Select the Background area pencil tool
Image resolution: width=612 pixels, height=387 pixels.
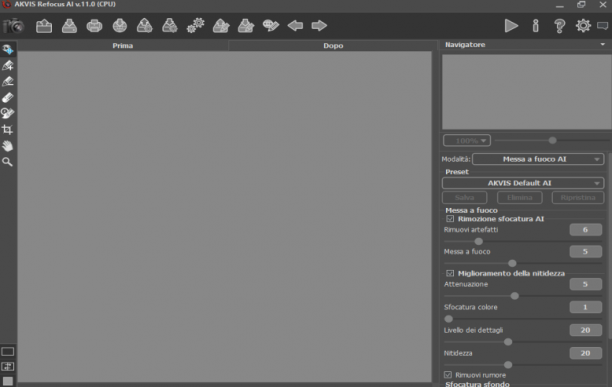[8, 81]
